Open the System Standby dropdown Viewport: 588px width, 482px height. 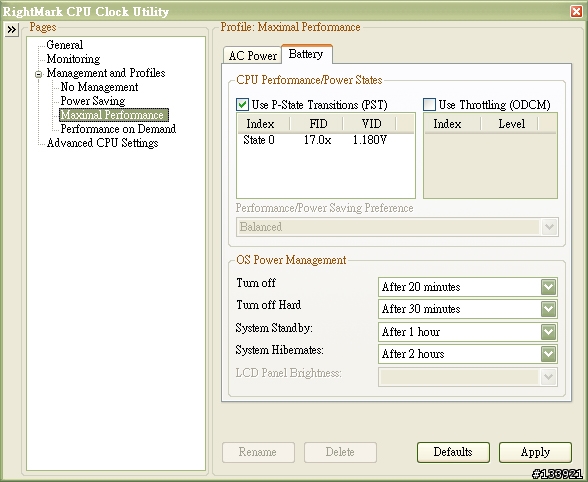[548, 332]
